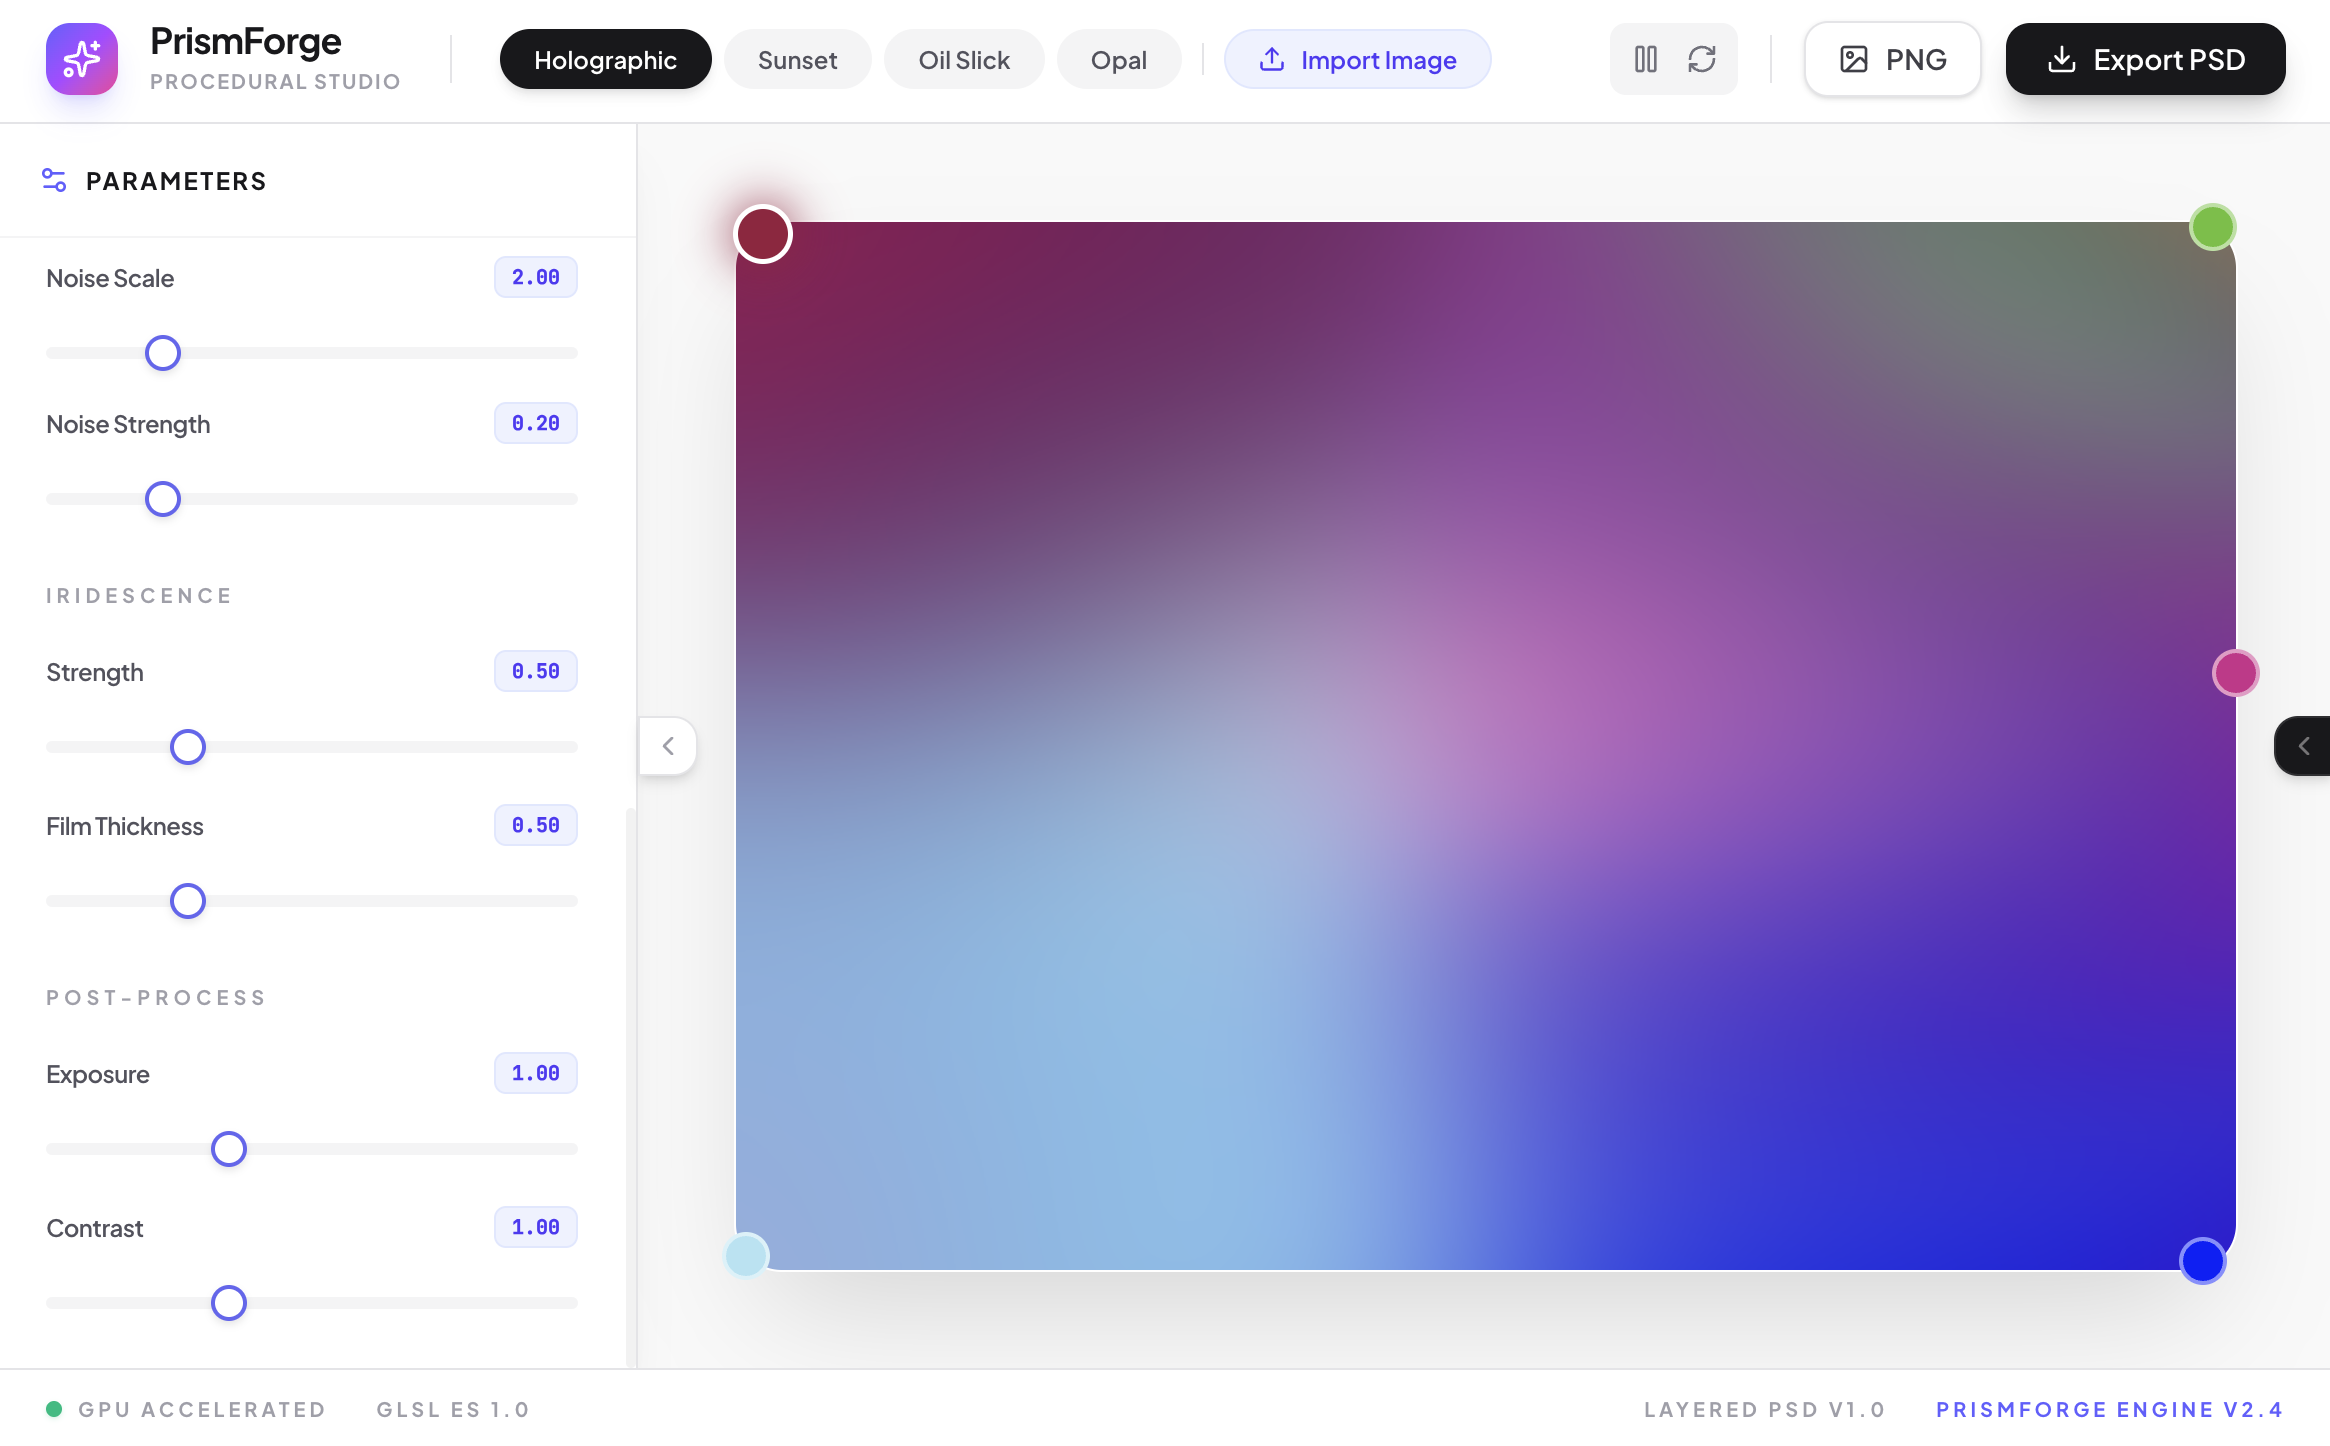This screenshot has height=1446, width=2330.
Task: Select the green top-right gradient handle
Action: (2212, 227)
